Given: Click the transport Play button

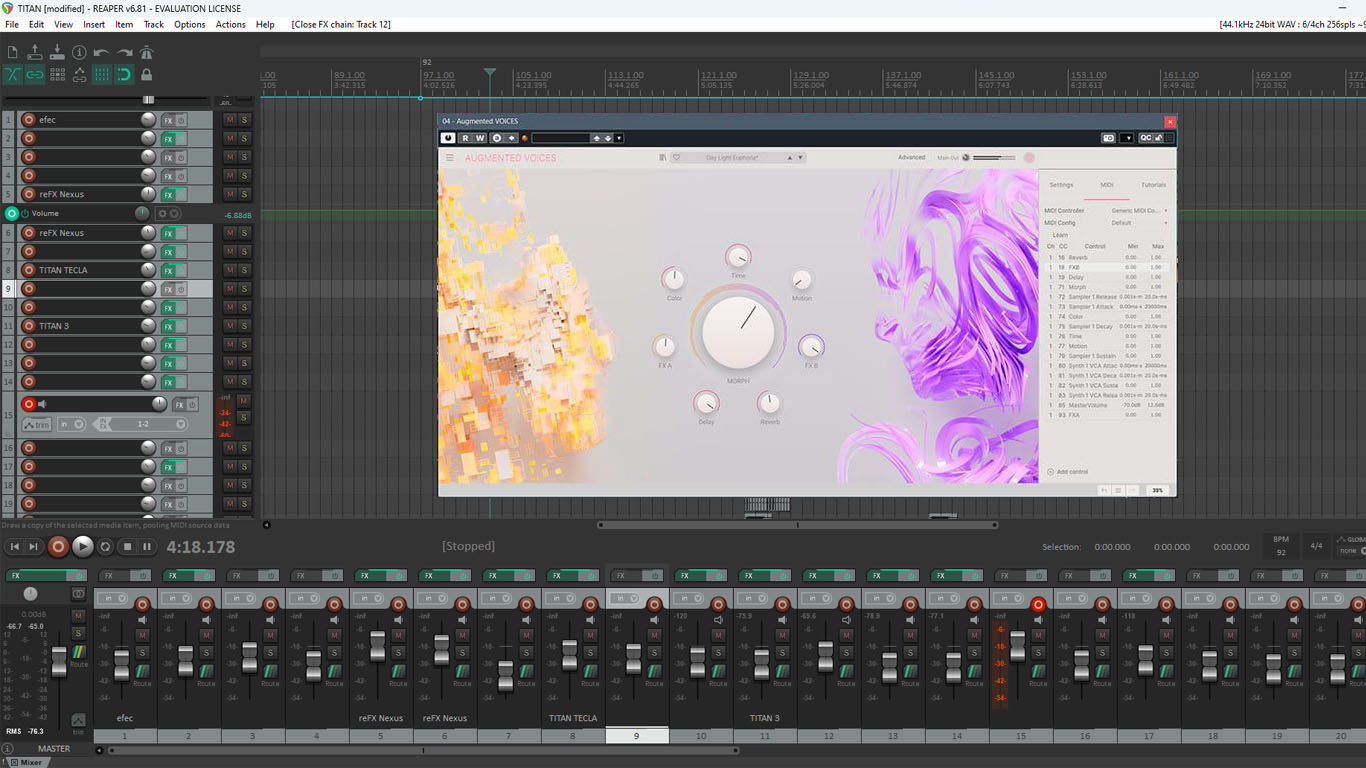Looking at the screenshot, I should click(x=83, y=546).
